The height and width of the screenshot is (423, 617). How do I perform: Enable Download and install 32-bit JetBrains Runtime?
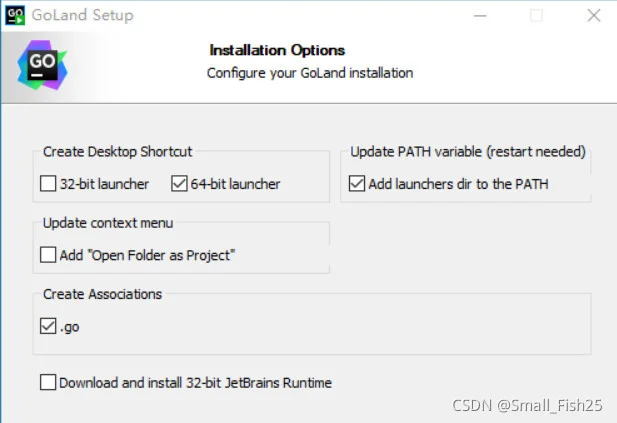[x=48, y=382]
